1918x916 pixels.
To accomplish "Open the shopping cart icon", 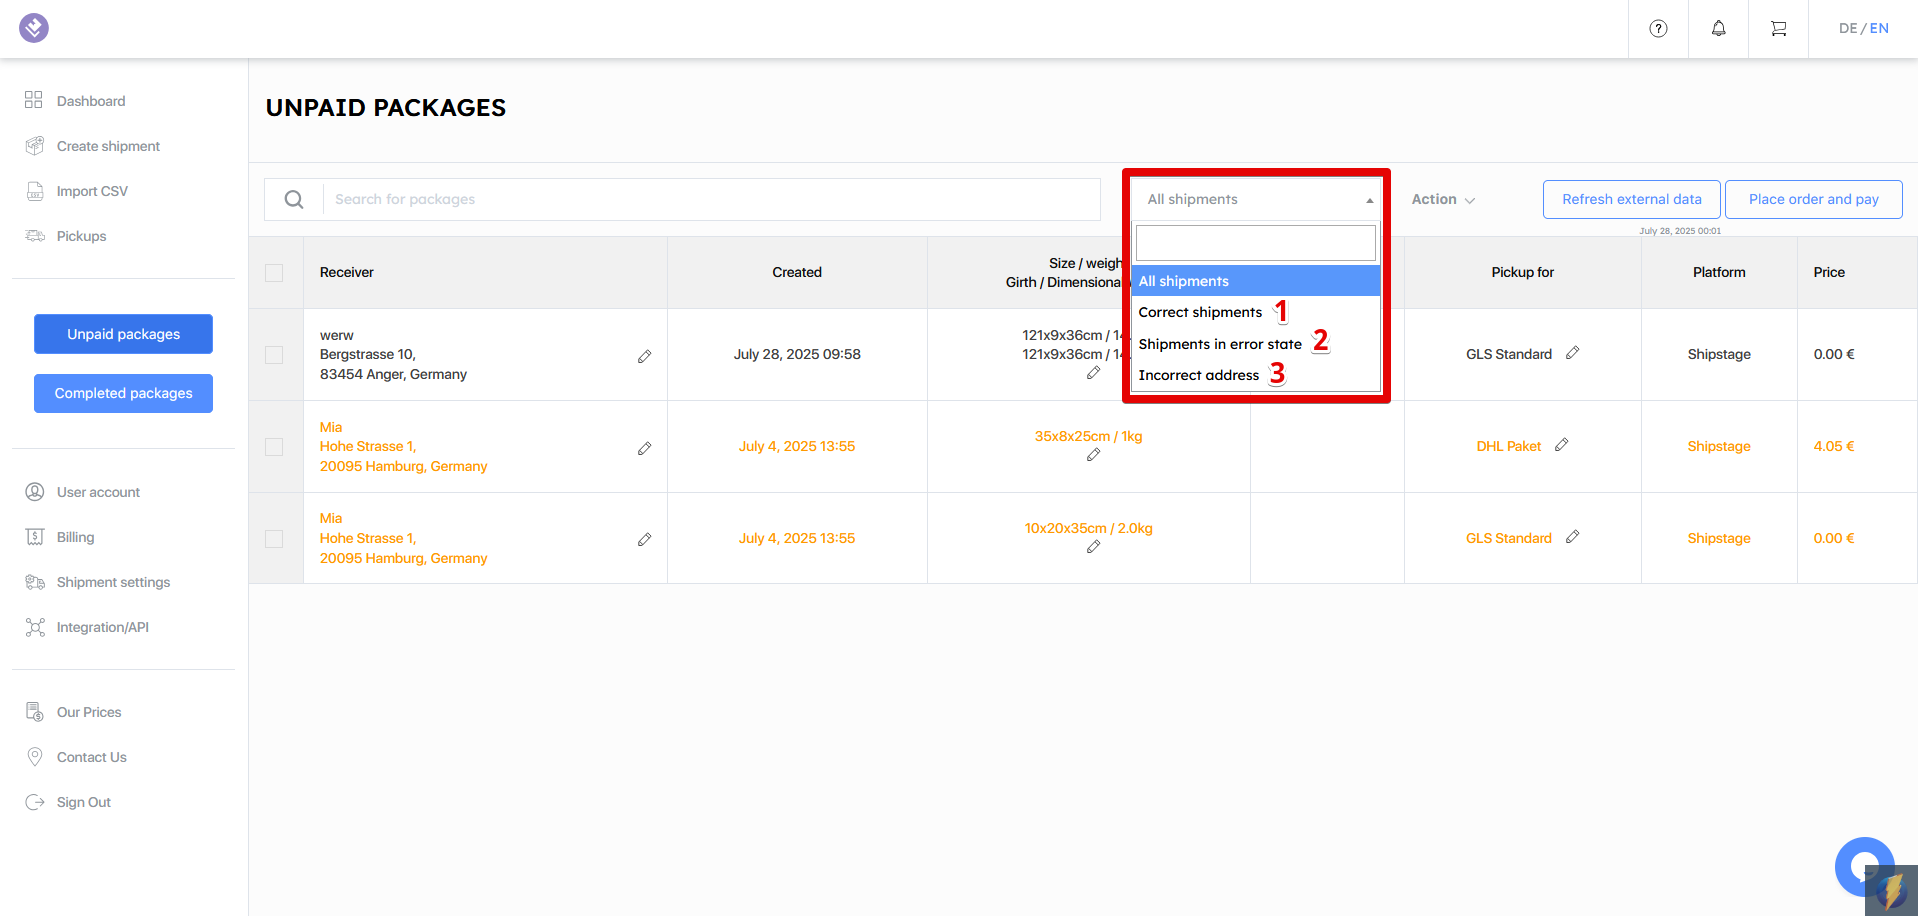I will pos(1778,29).
